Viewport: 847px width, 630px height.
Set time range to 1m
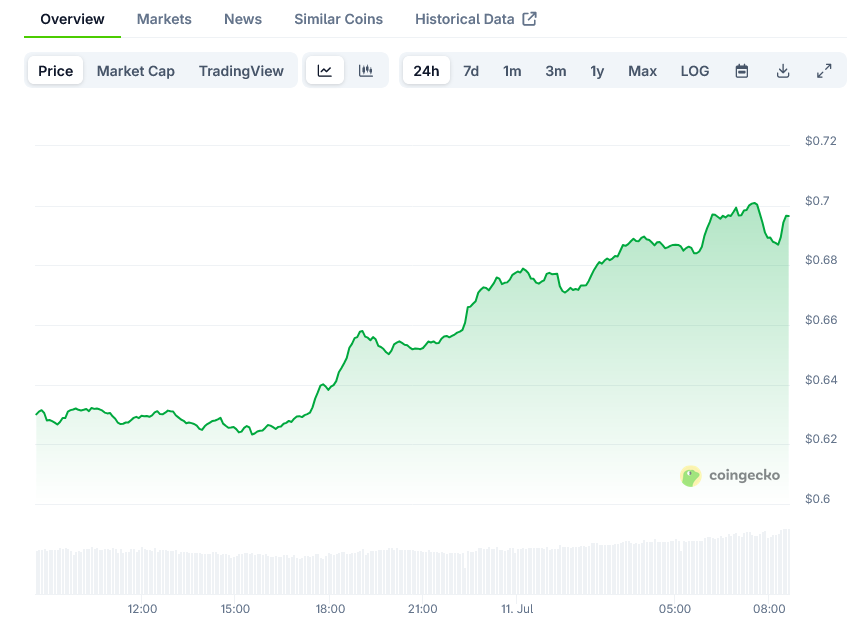pyautogui.click(x=512, y=71)
